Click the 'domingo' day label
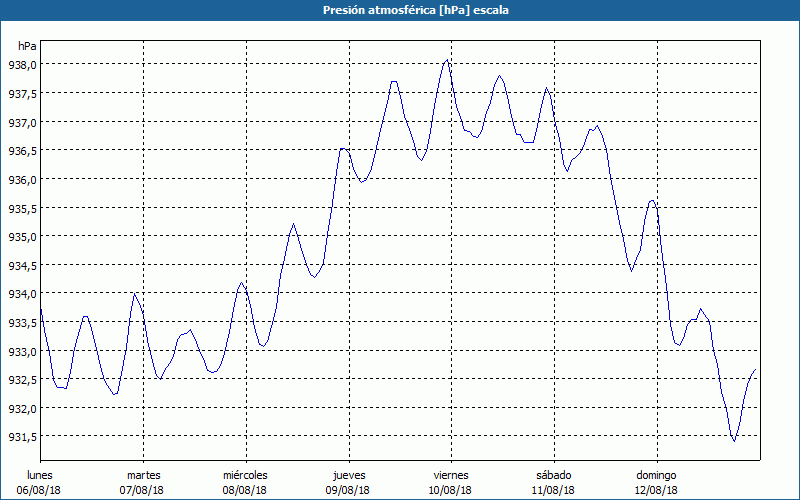Screen dimensions: 800x500 tap(657, 475)
